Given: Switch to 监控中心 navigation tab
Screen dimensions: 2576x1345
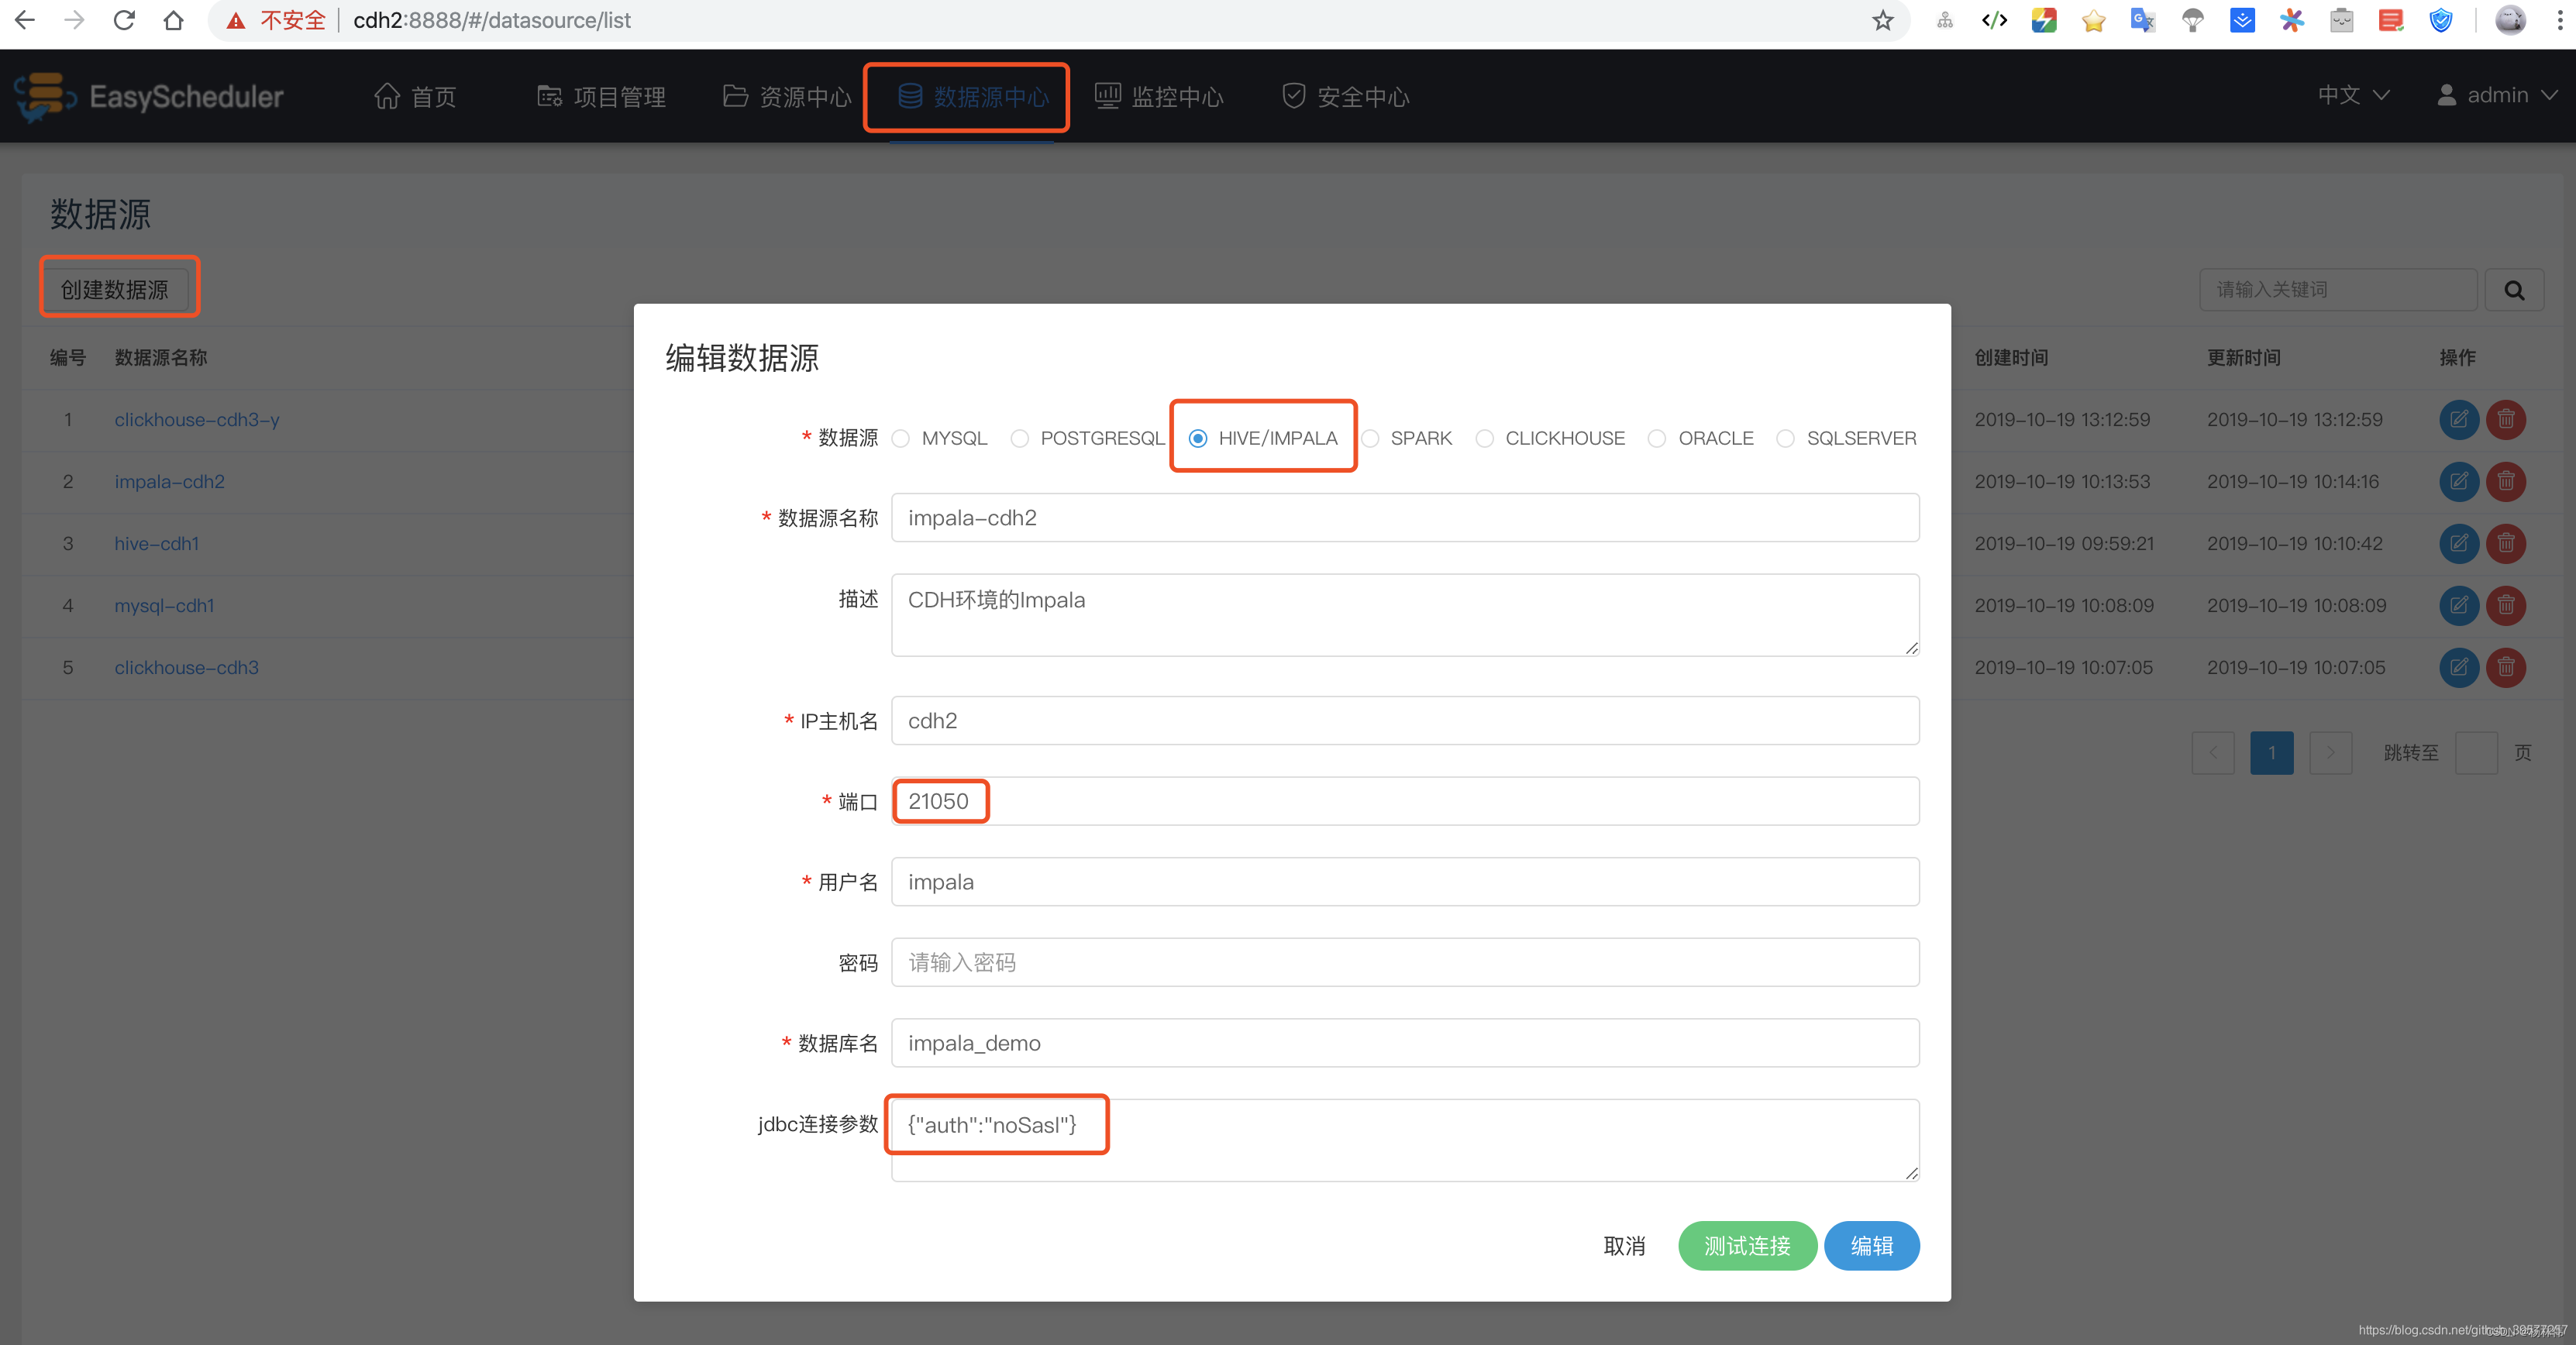Looking at the screenshot, I should tap(1159, 96).
